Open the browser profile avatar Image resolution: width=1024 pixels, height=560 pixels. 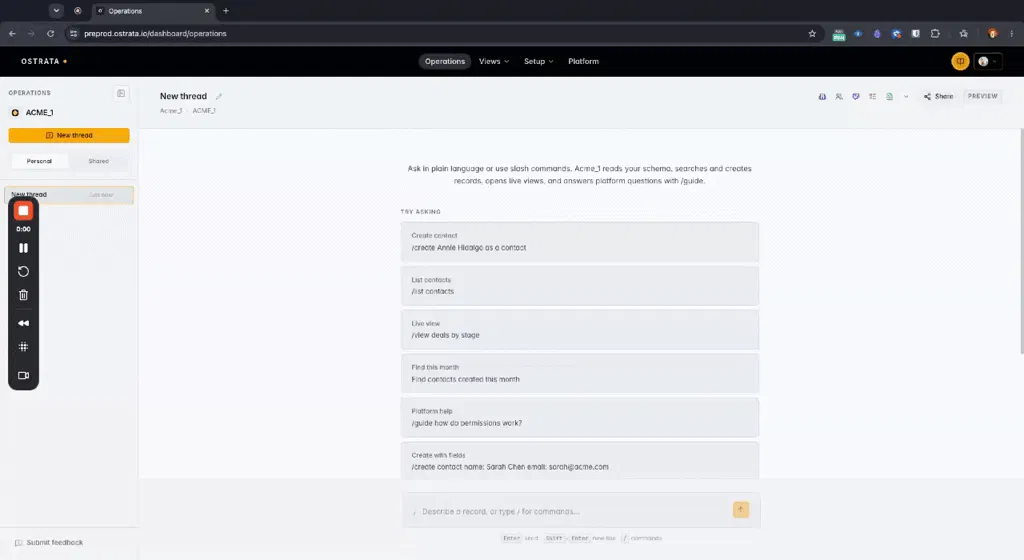993,34
